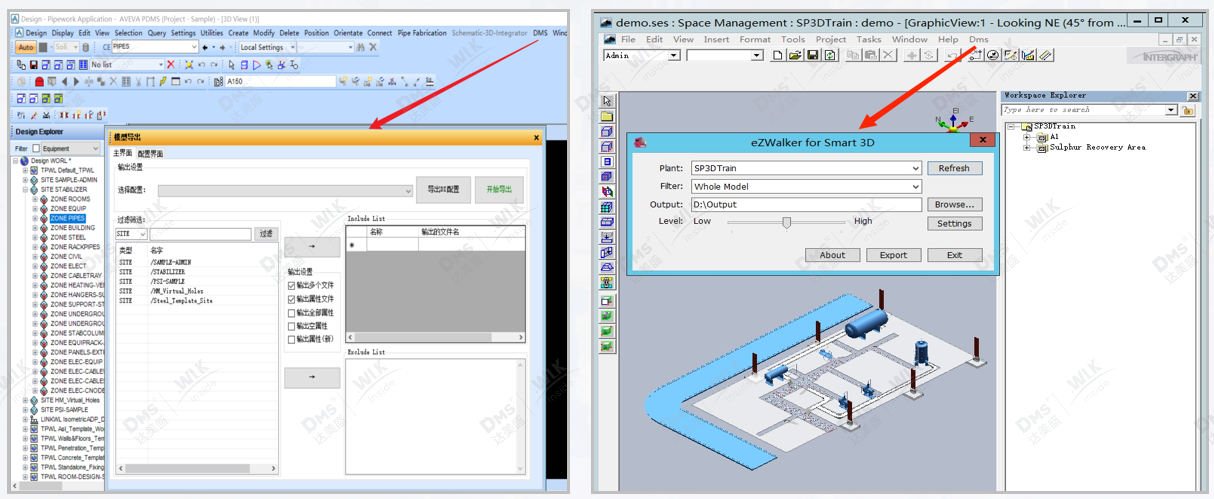
Task: Enable 输出全部属性 checkbox
Action: point(292,313)
